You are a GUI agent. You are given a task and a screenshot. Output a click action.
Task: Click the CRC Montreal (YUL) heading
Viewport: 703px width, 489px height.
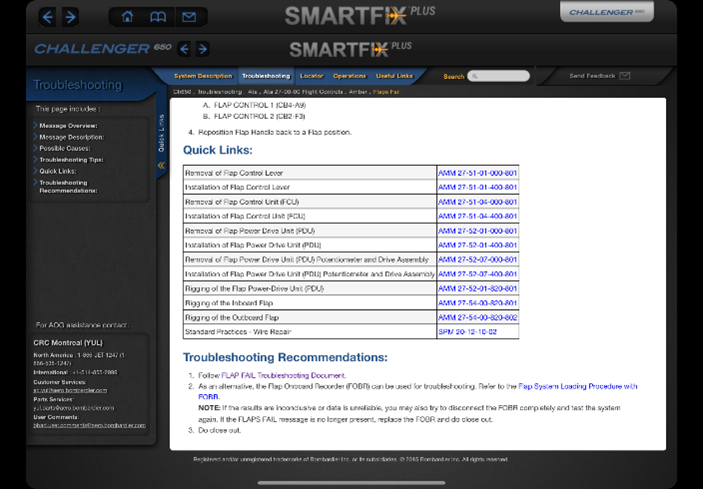point(68,342)
